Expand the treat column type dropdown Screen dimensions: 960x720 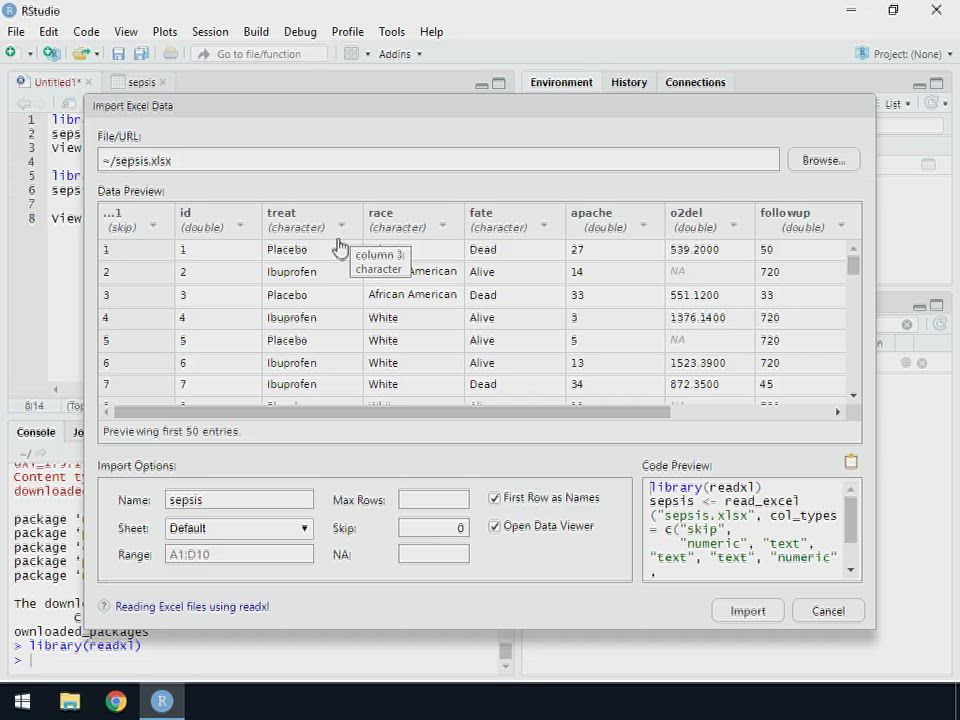click(341, 226)
